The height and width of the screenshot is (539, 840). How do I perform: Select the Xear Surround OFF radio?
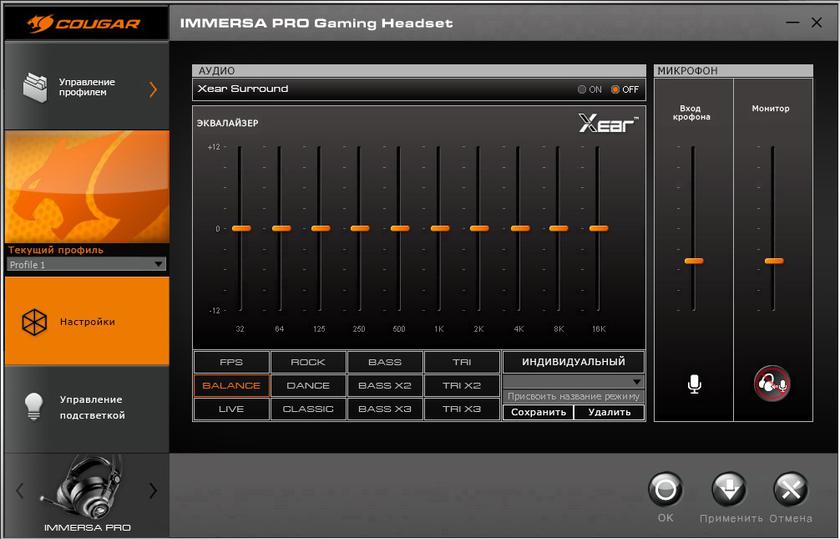coord(616,89)
